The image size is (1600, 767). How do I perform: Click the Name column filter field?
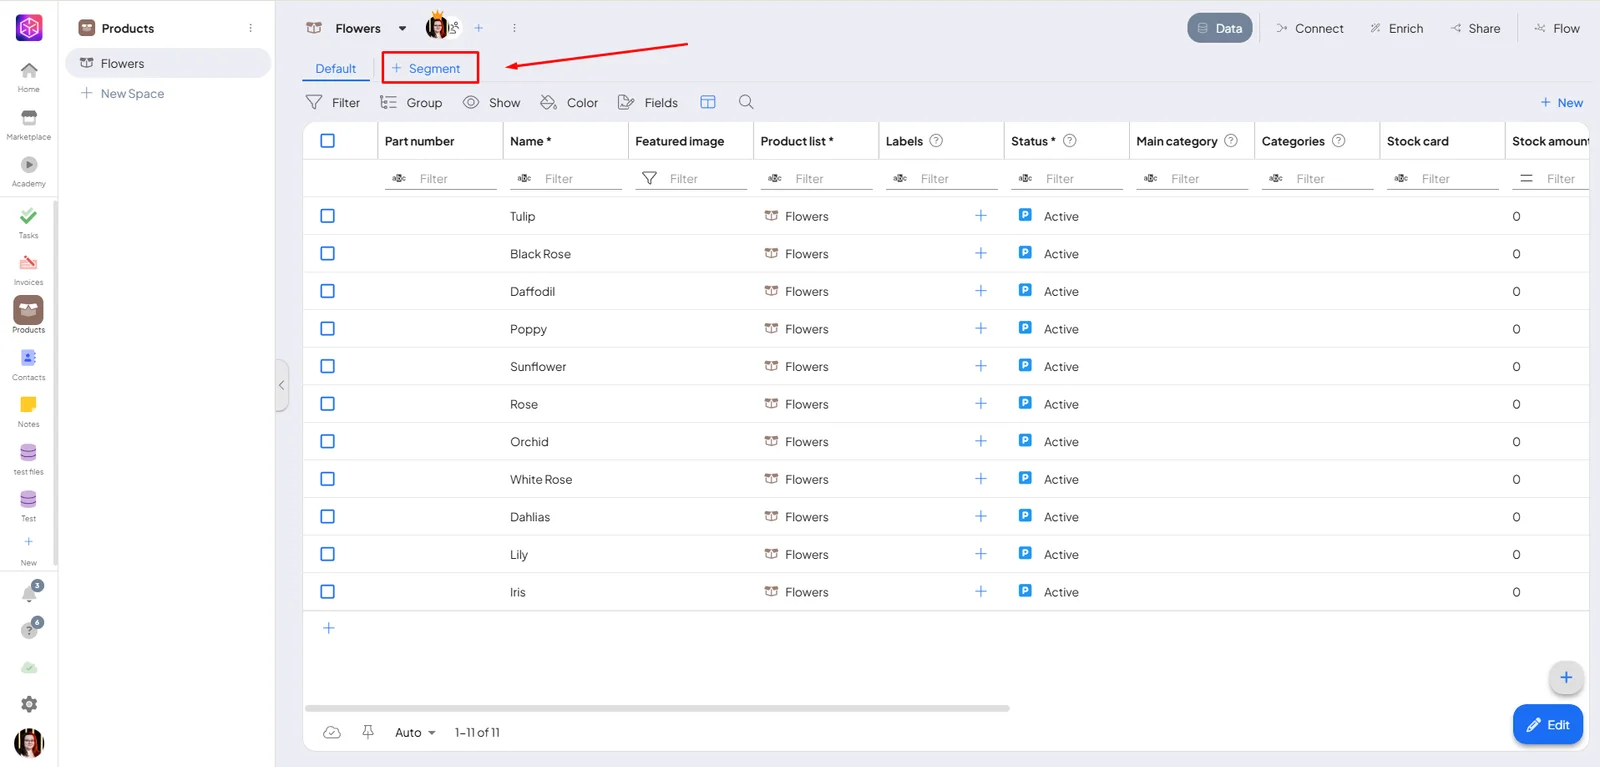566,179
